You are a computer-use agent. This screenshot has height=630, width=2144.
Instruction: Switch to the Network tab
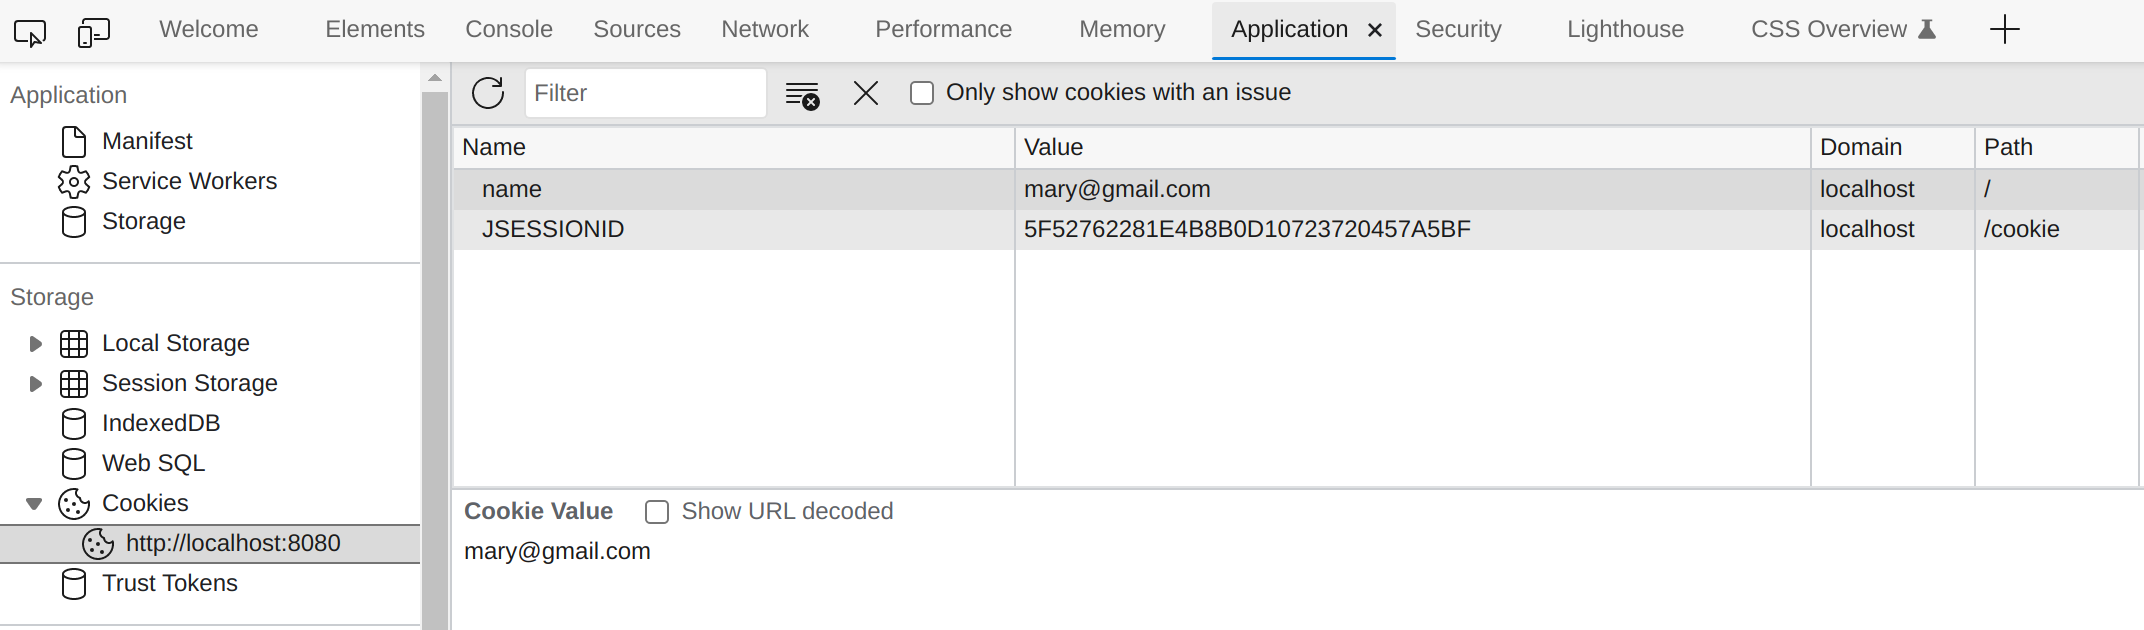764,30
